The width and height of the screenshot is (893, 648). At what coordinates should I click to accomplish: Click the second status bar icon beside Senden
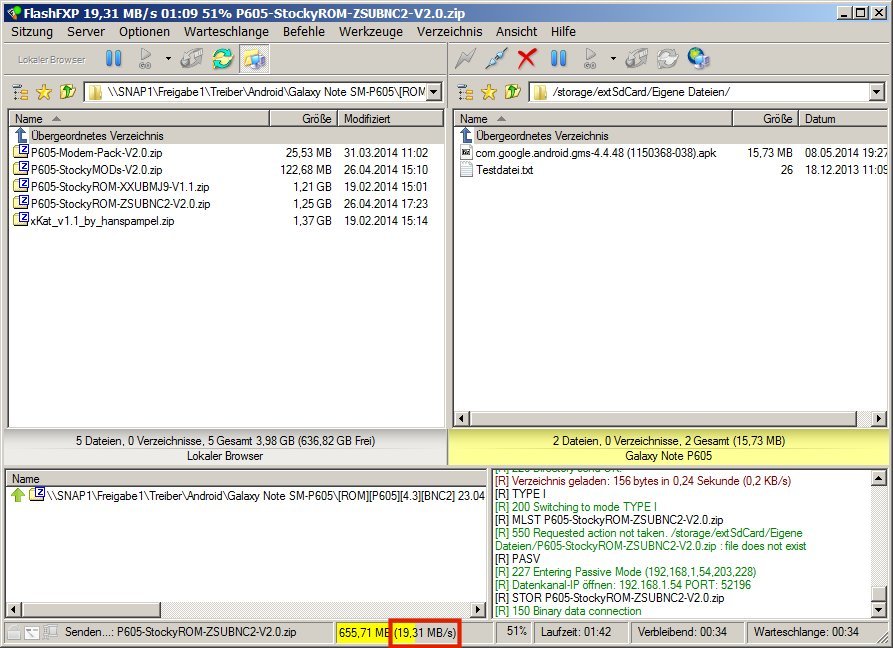pyautogui.click(x=32, y=632)
